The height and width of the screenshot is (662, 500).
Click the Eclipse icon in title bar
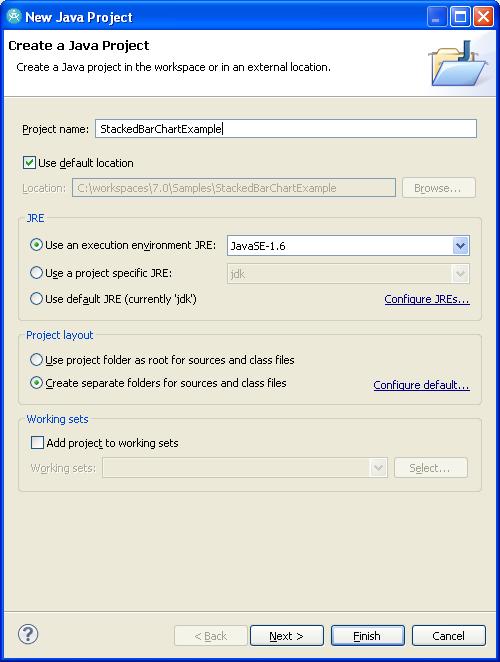pyautogui.click(x=14, y=16)
